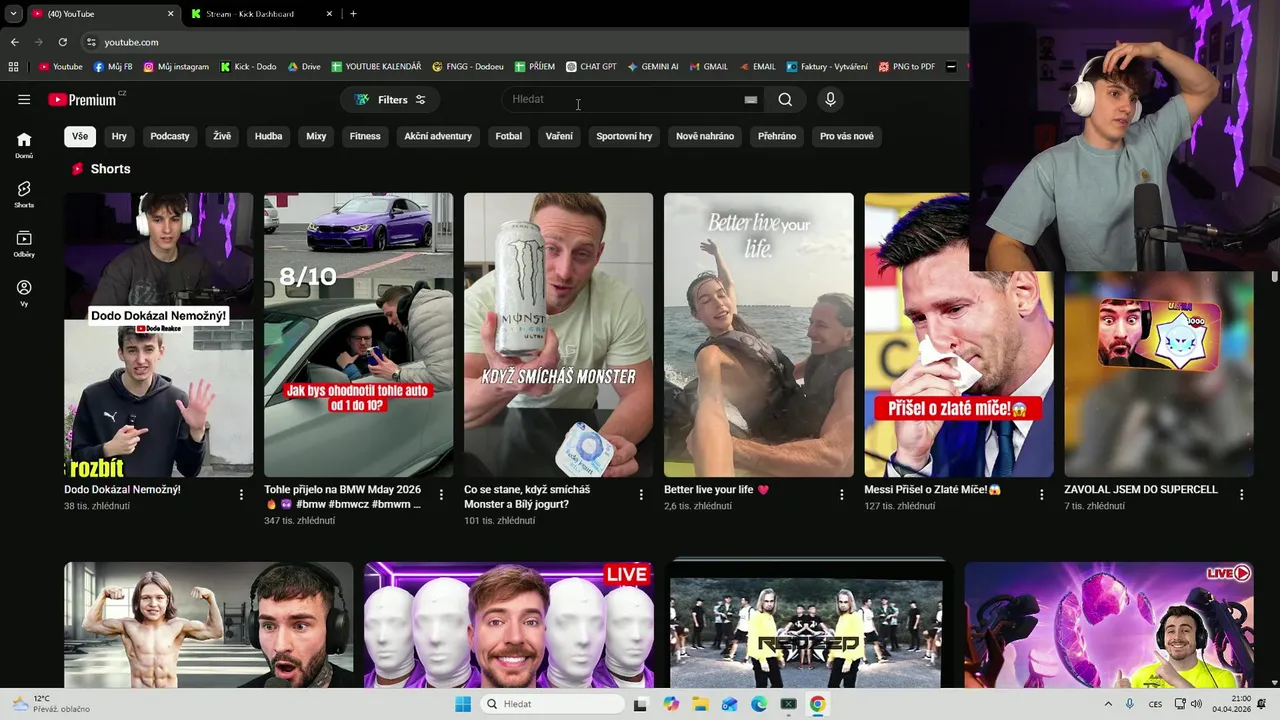
Task: Select the Živě filter chip
Action: tap(222, 136)
